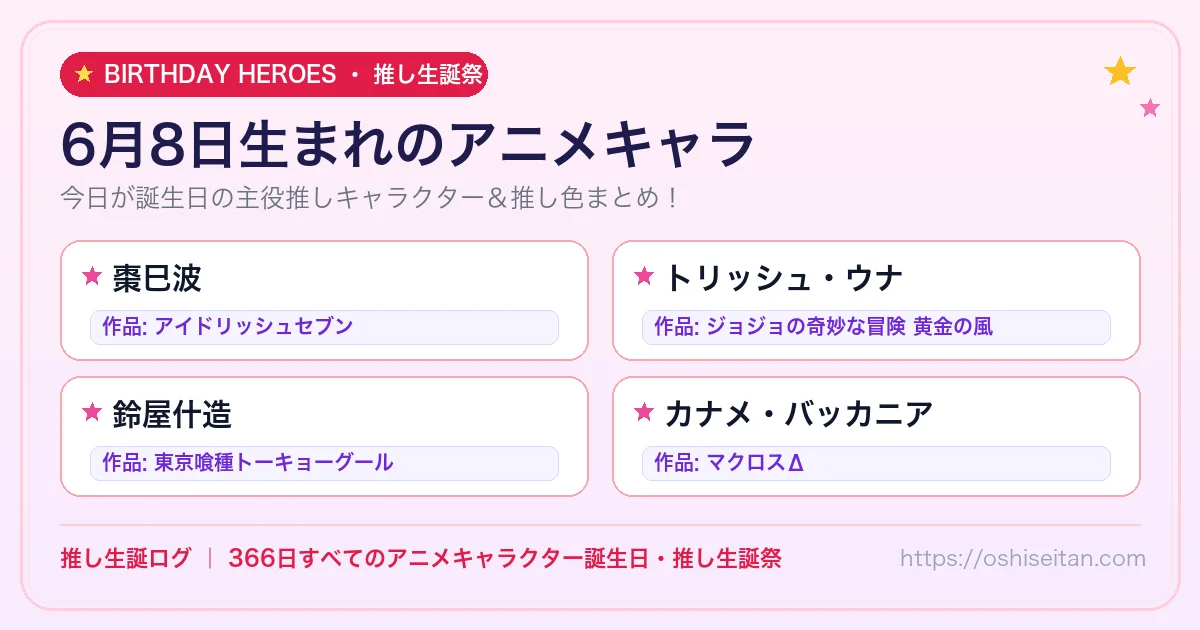Visit the https://oshiseitan.com link

click(1022, 558)
